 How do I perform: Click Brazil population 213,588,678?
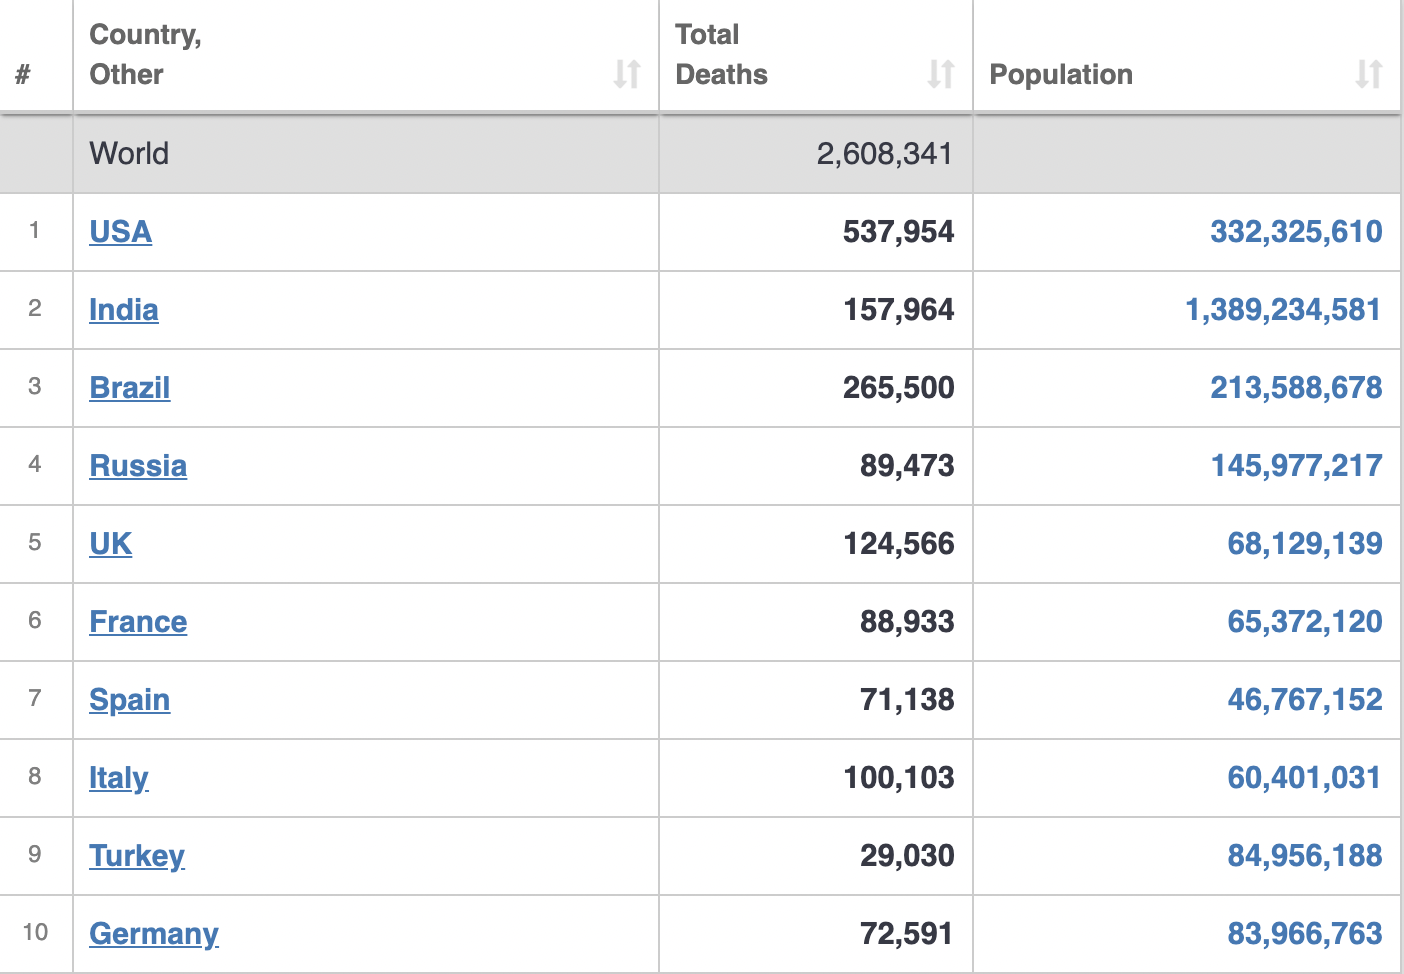click(1296, 388)
